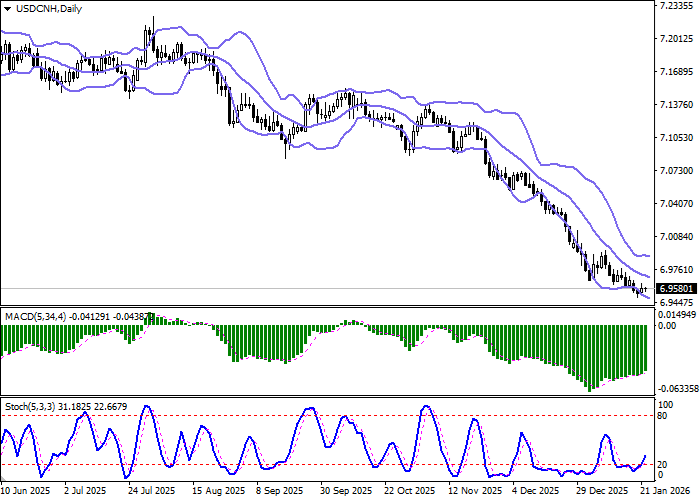
Task: Click the 12 Nov 2025 date label
Action: point(474,491)
